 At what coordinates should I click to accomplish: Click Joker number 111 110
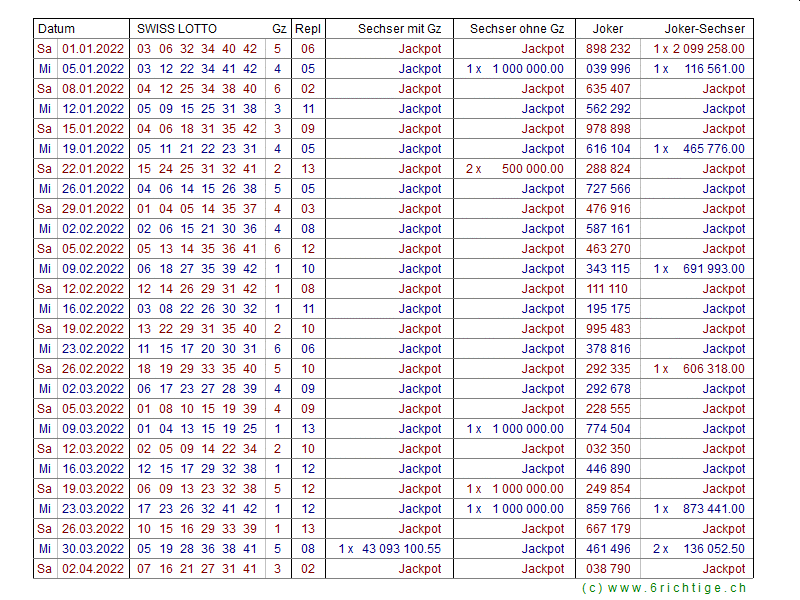(x=608, y=289)
